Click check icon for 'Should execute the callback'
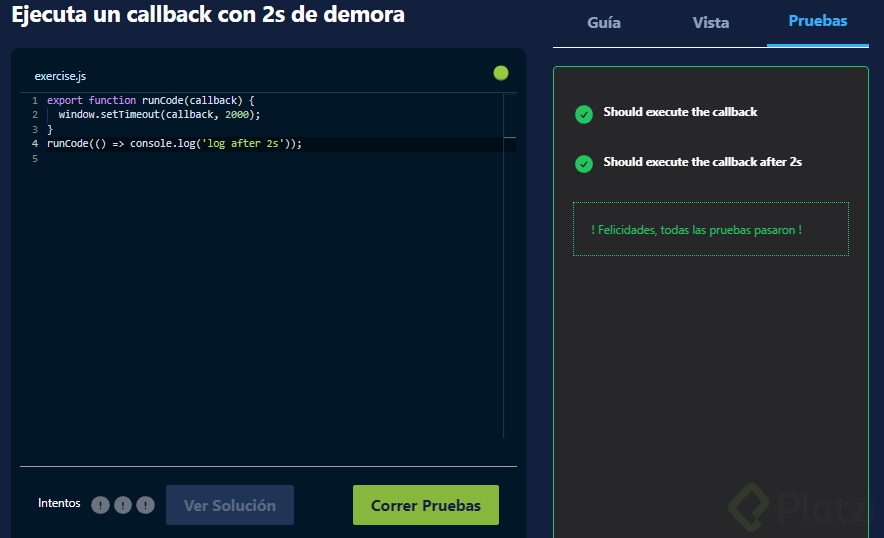Image resolution: width=884 pixels, height=538 pixels. pyautogui.click(x=584, y=114)
